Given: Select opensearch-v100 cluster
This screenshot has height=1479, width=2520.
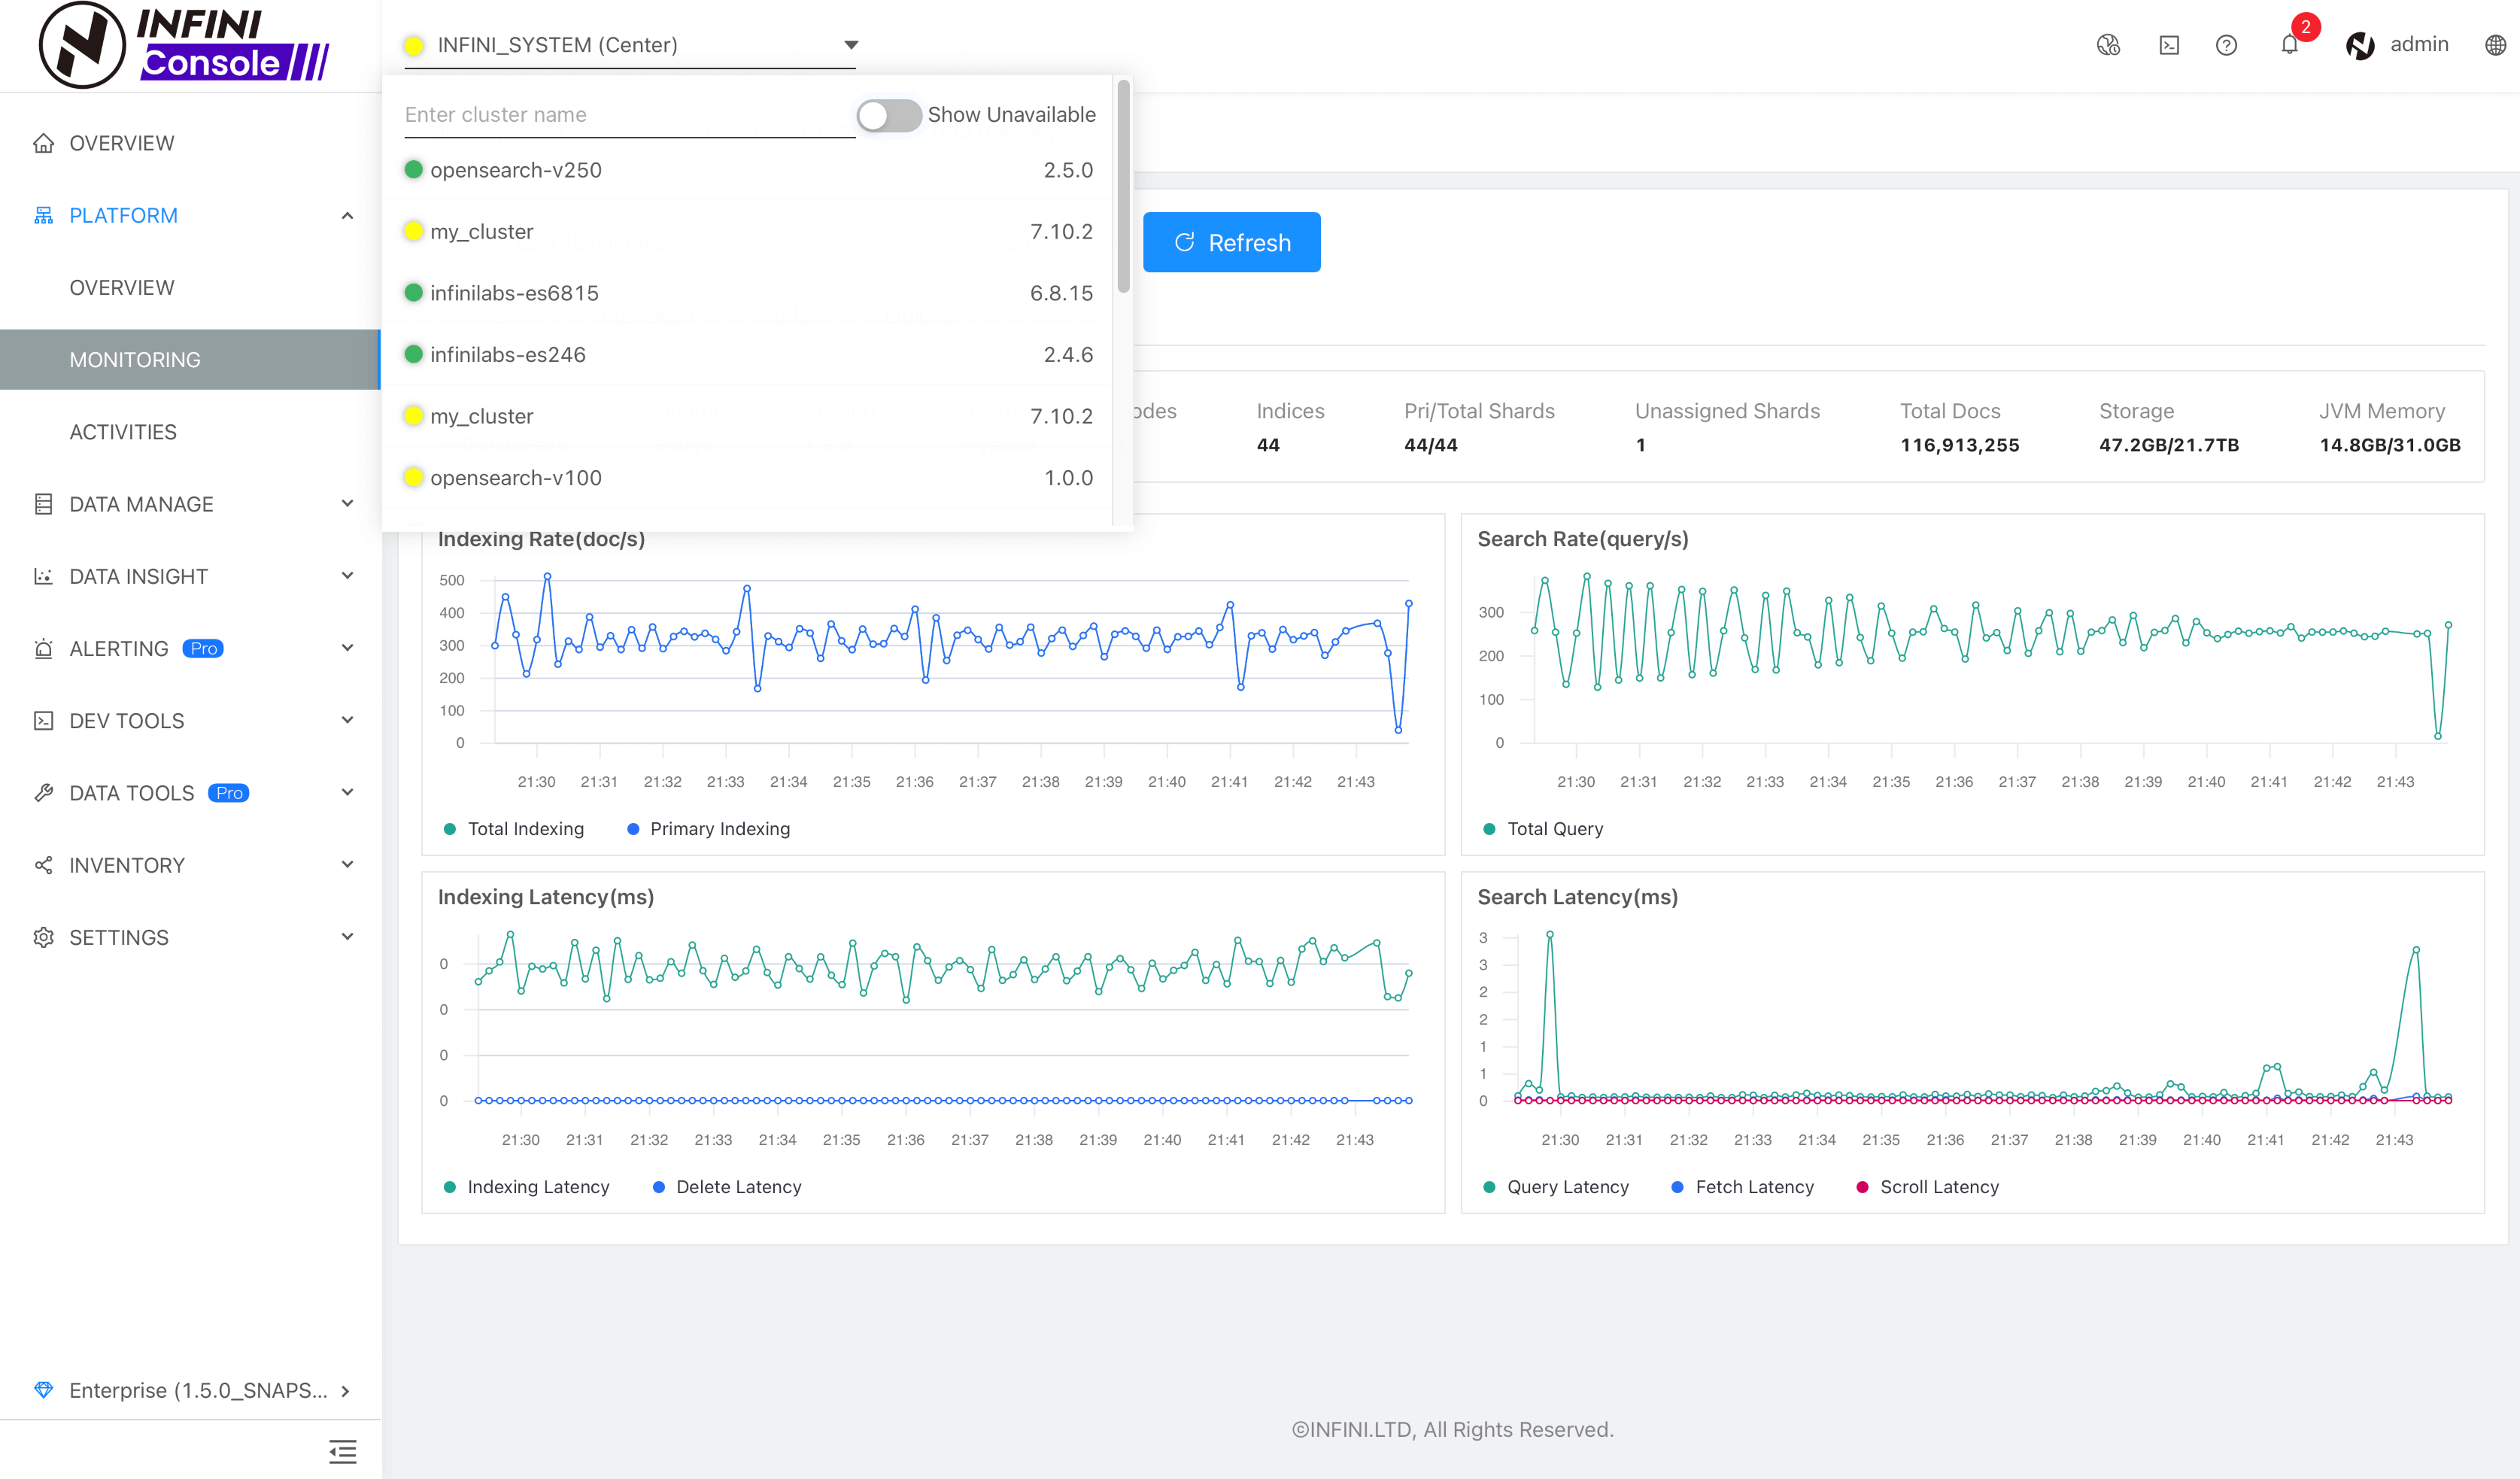Looking at the screenshot, I should click(748, 477).
